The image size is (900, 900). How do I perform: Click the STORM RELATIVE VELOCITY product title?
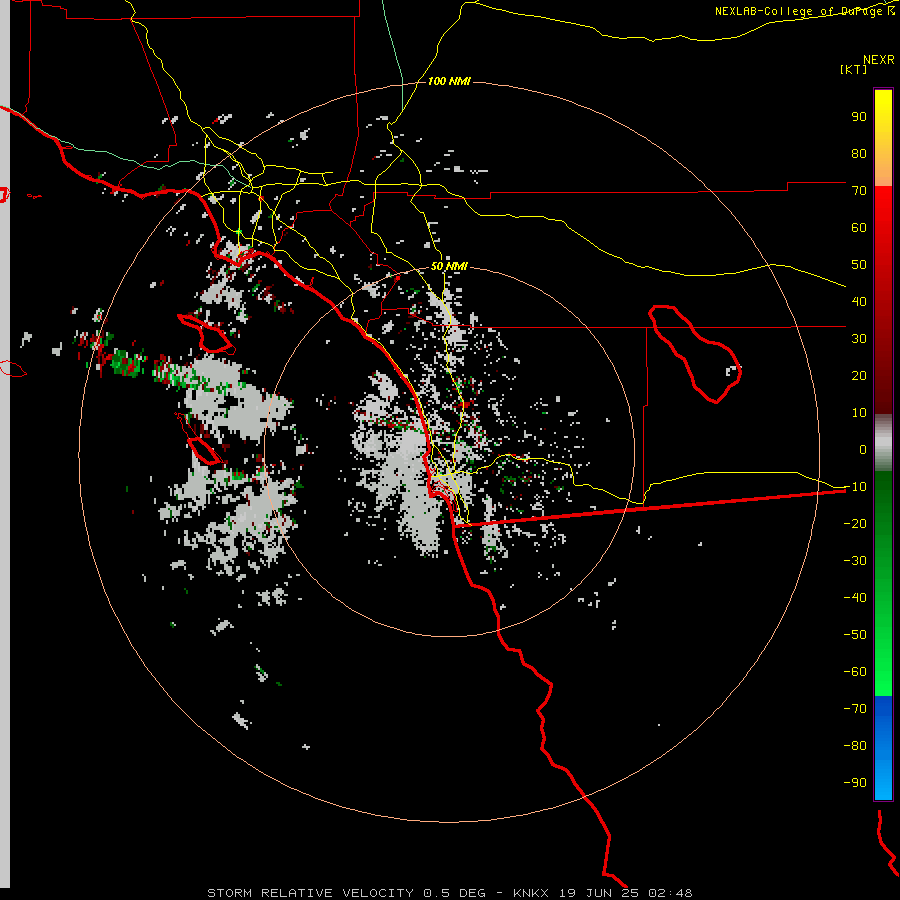(311, 893)
